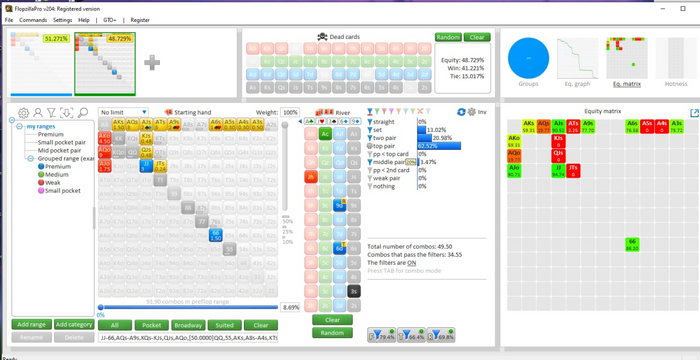Select Pocket pairs preset button
700x360 pixels.
click(x=151, y=325)
